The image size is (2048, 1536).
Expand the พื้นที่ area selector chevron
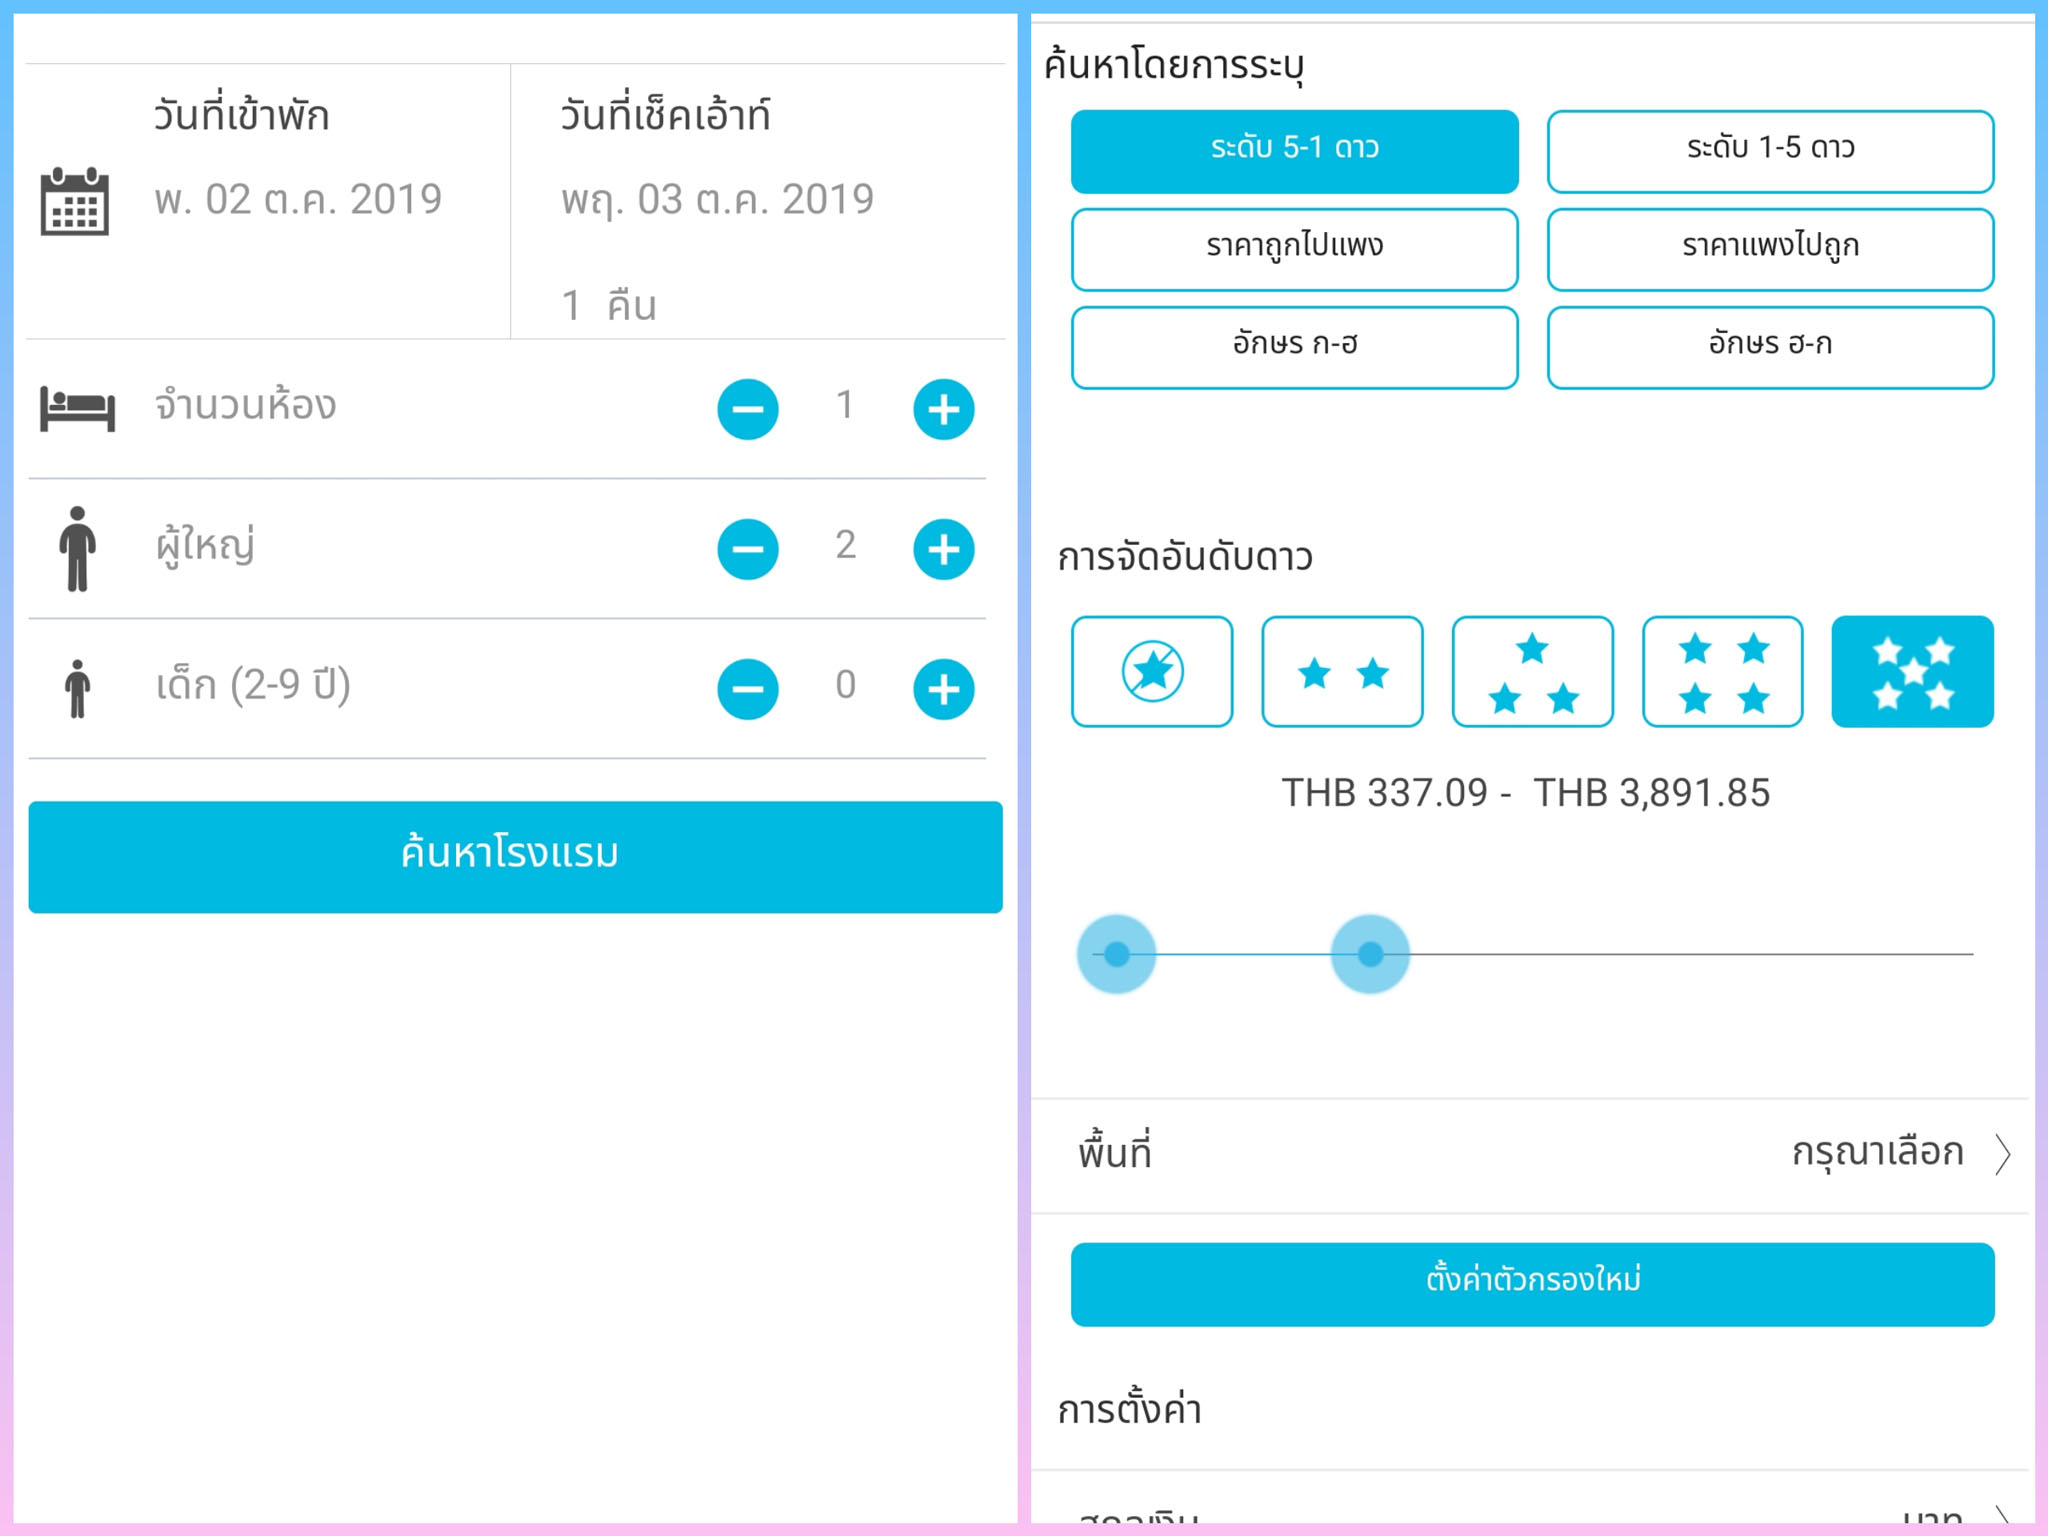coord(2002,1154)
